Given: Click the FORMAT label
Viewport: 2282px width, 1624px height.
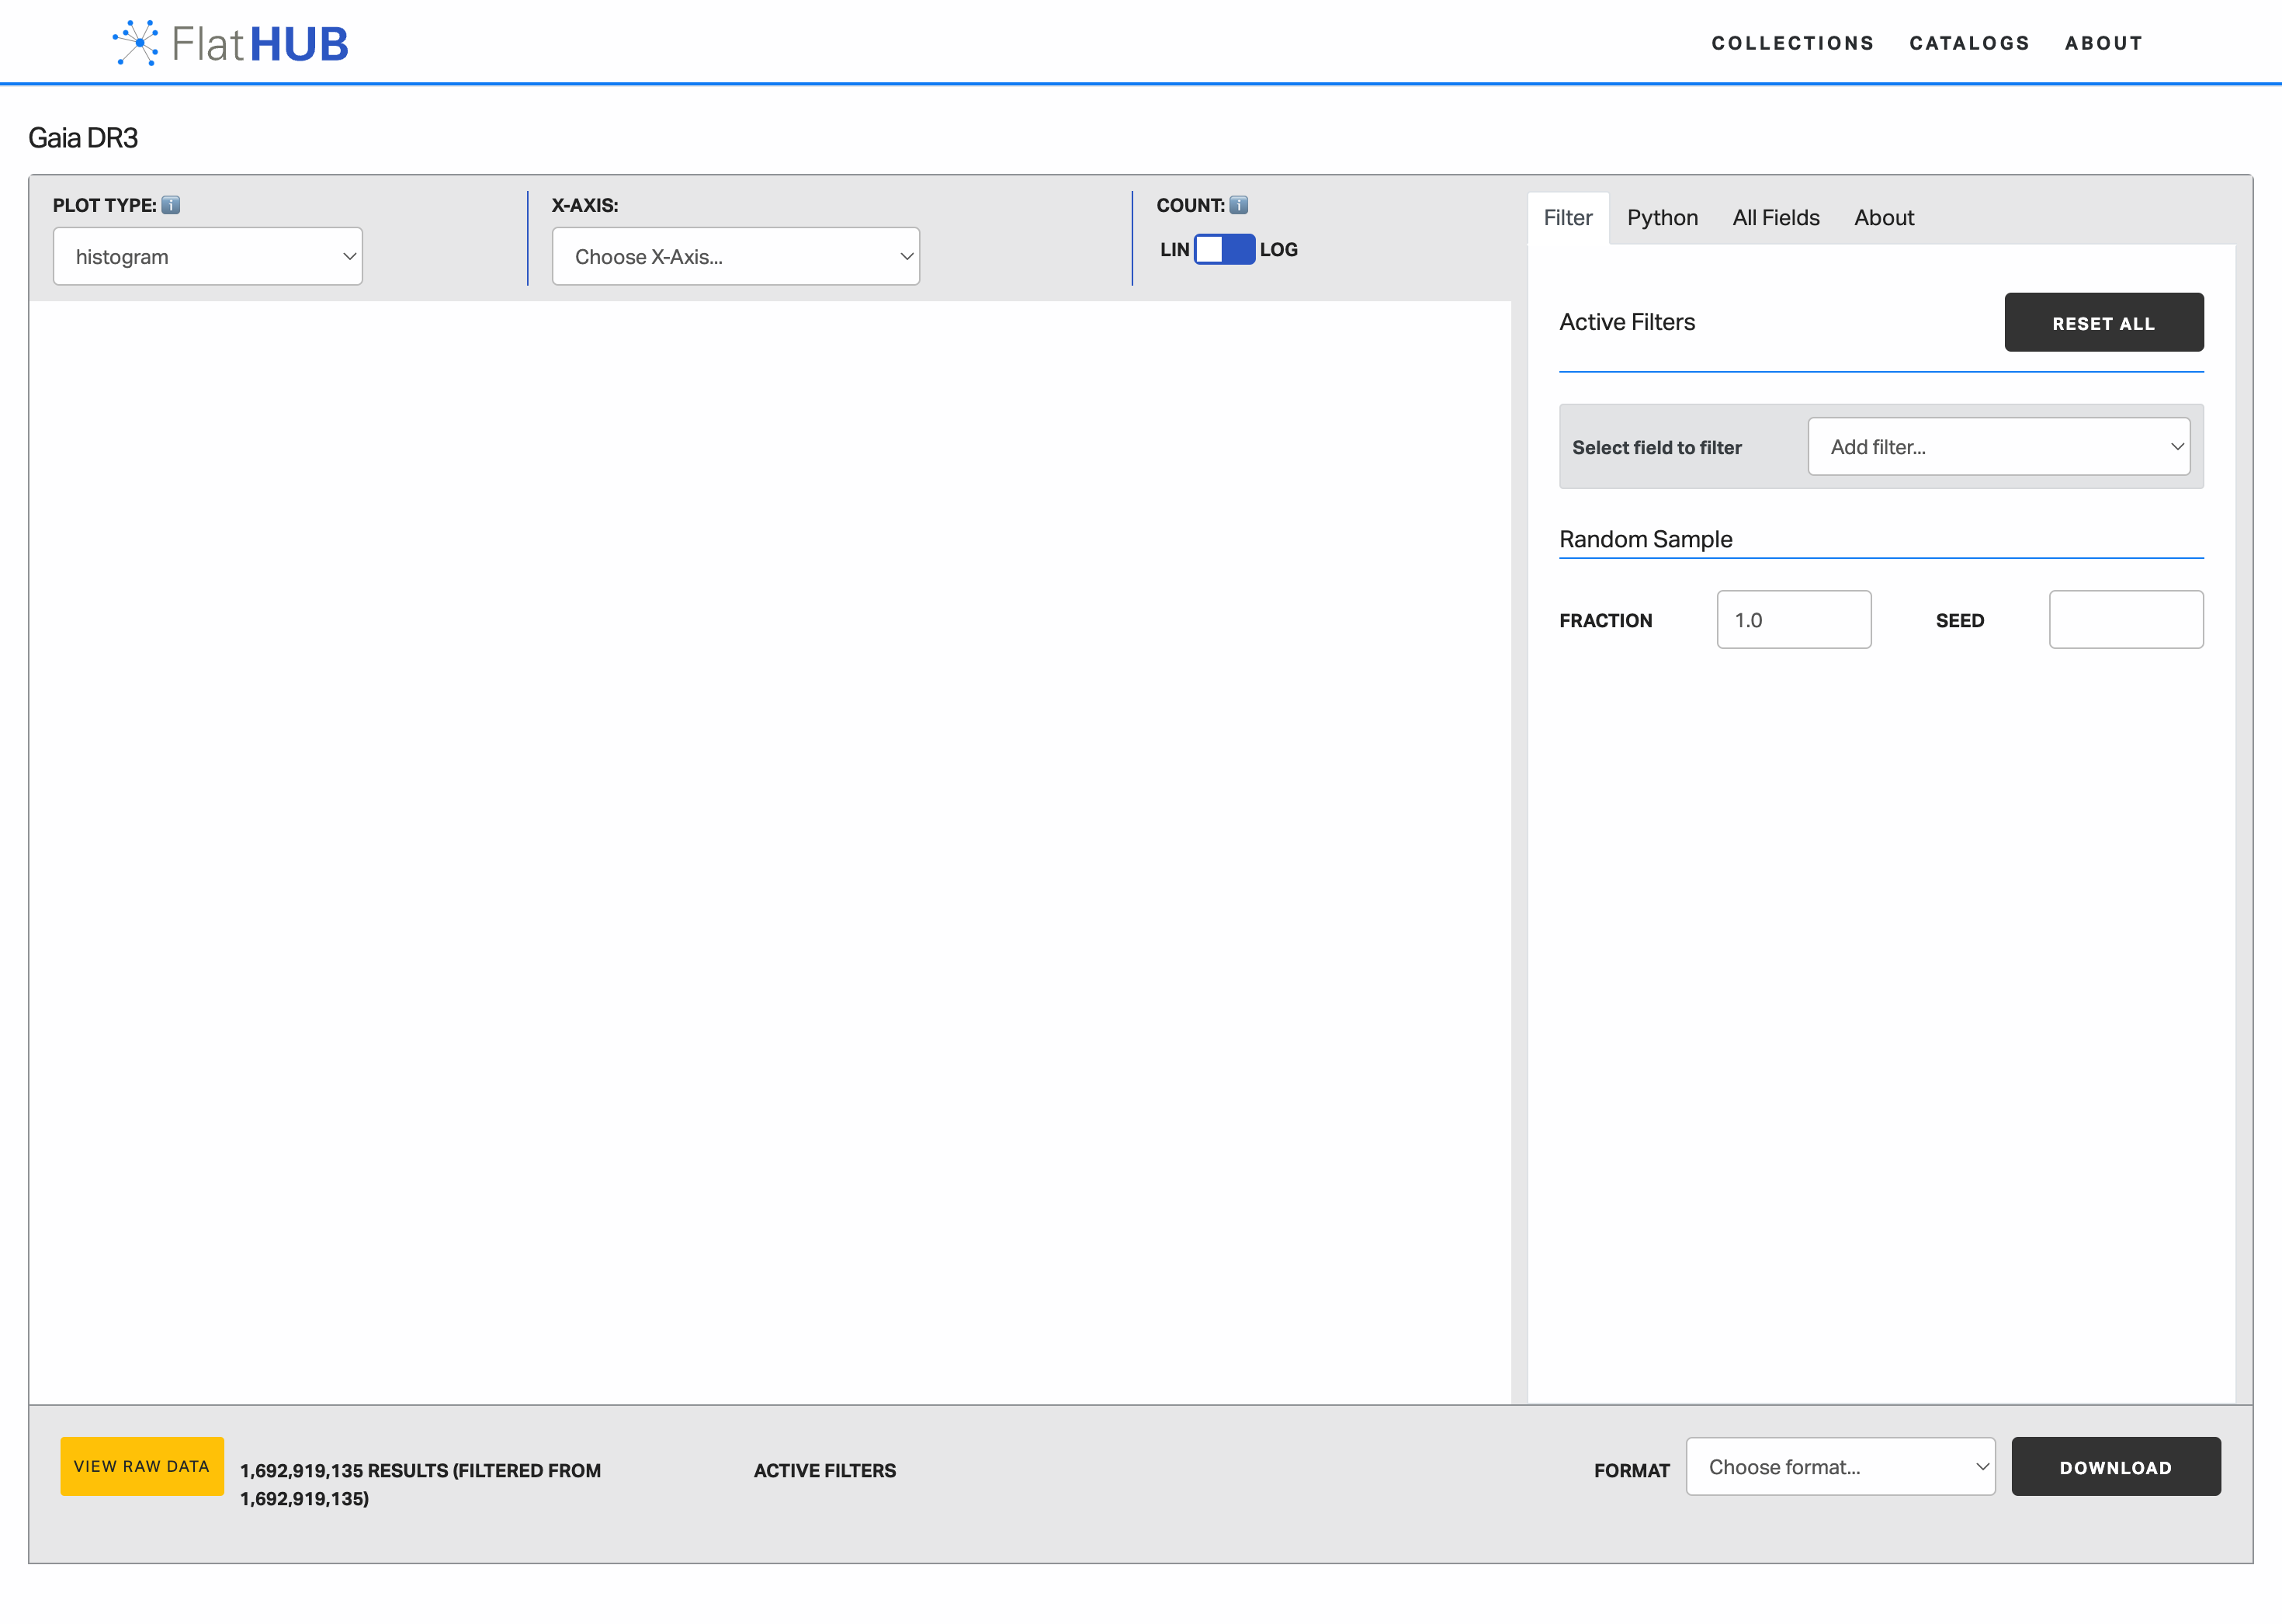Looking at the screenshot, I should 1631,1470.
